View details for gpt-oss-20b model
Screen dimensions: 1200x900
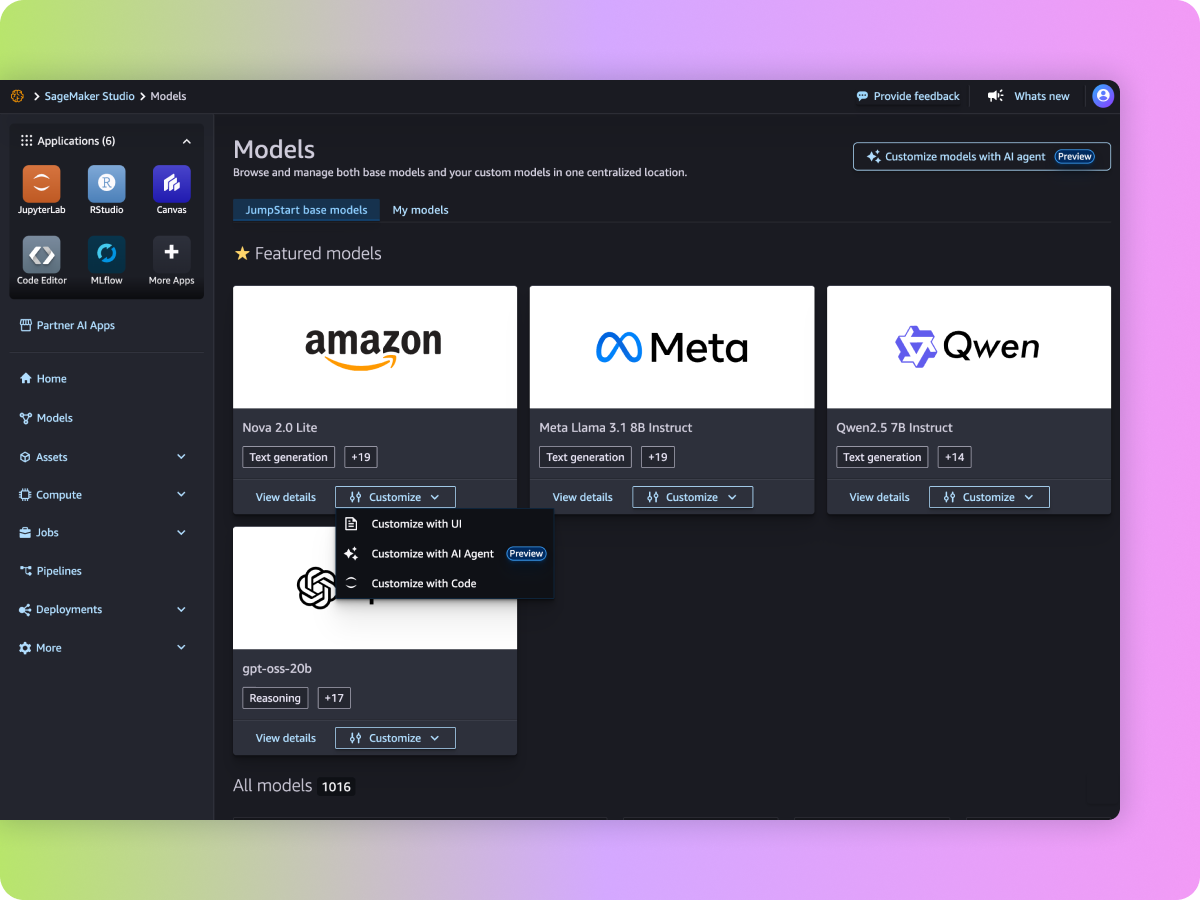285,738
